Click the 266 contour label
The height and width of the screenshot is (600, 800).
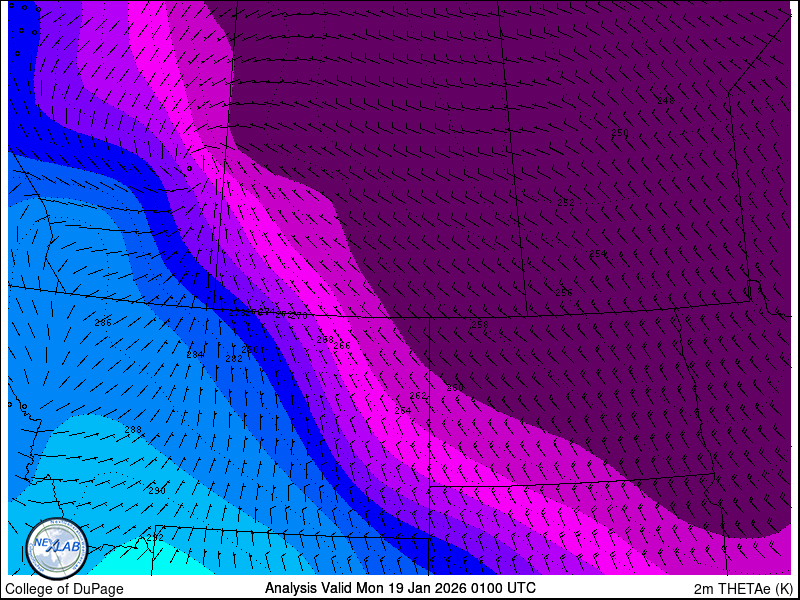[342, 346]
